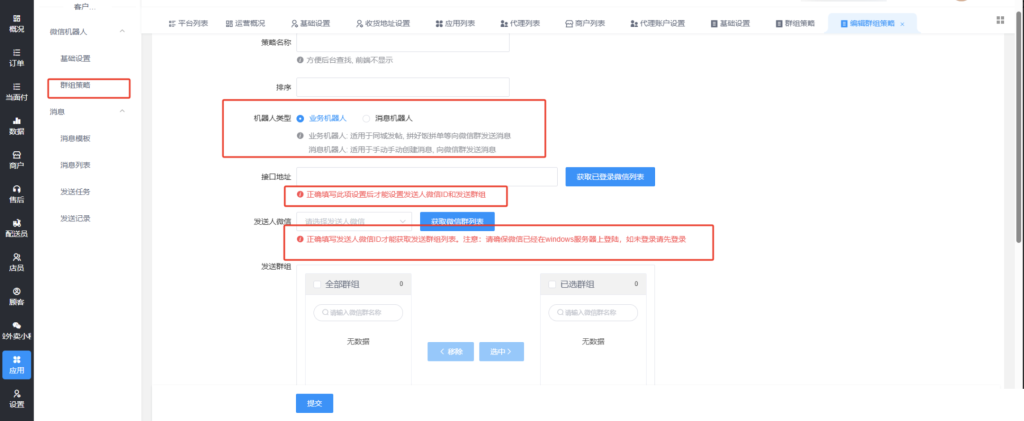Open 配送员 courier sidebar icon

[x=16, y=227]
